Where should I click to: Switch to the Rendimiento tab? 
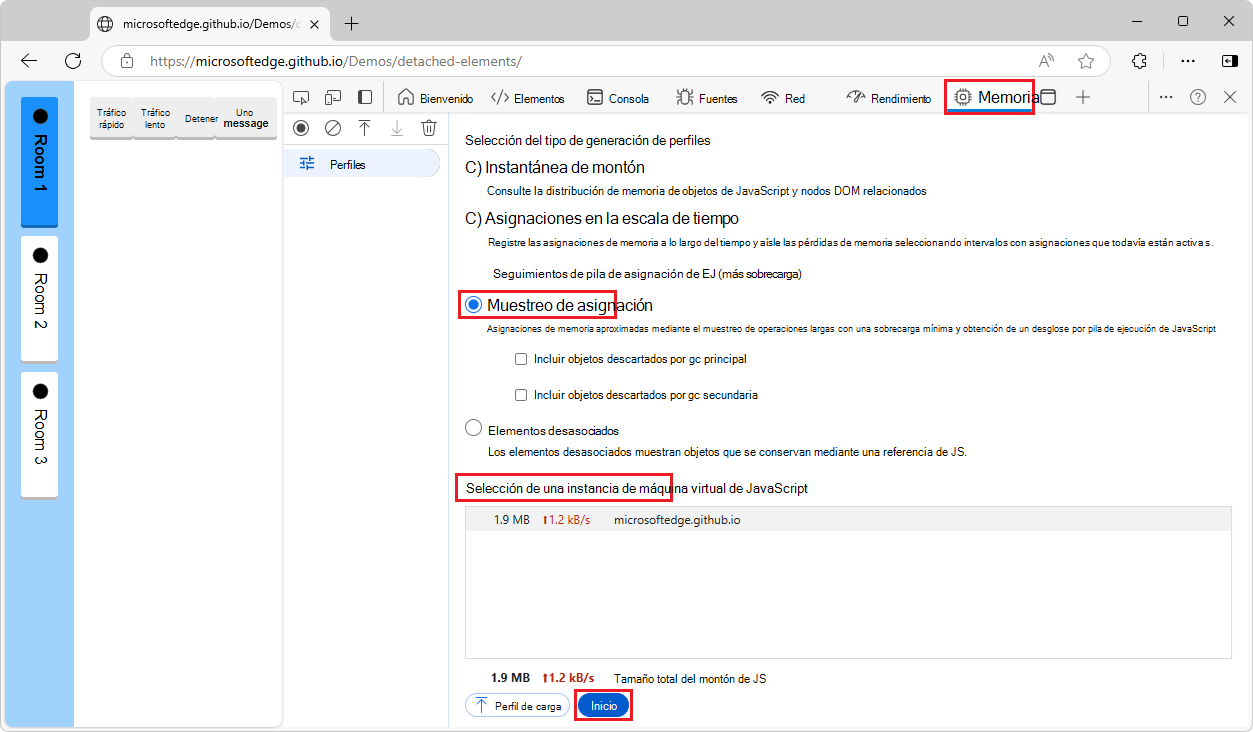[888, 98]
